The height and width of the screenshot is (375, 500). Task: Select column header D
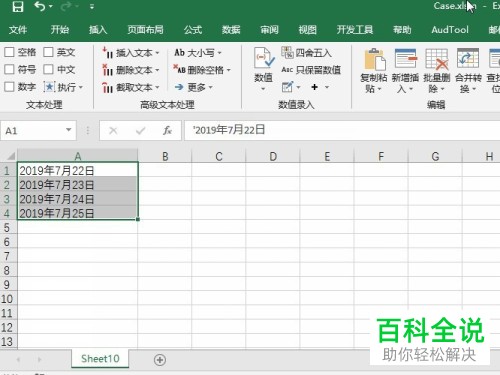point(273,156)
